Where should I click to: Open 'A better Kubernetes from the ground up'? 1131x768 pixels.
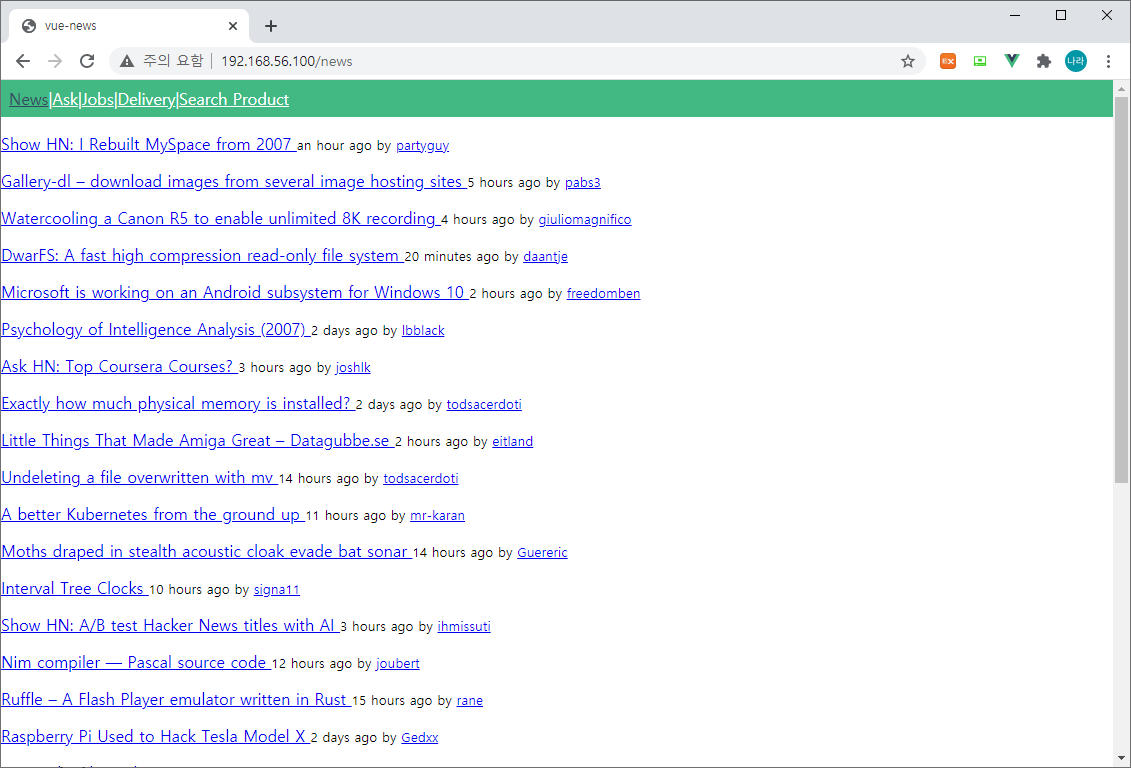[x=152, y=514]
